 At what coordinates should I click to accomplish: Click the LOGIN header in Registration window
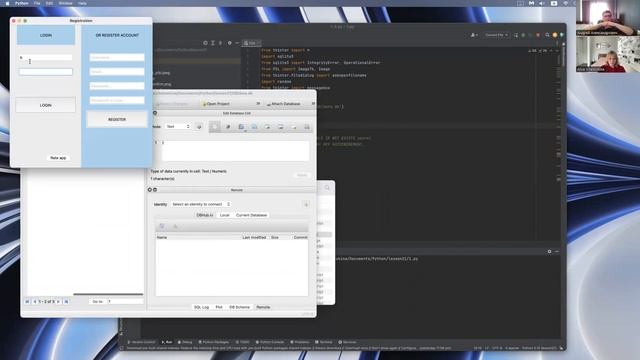tap(46, 36)
